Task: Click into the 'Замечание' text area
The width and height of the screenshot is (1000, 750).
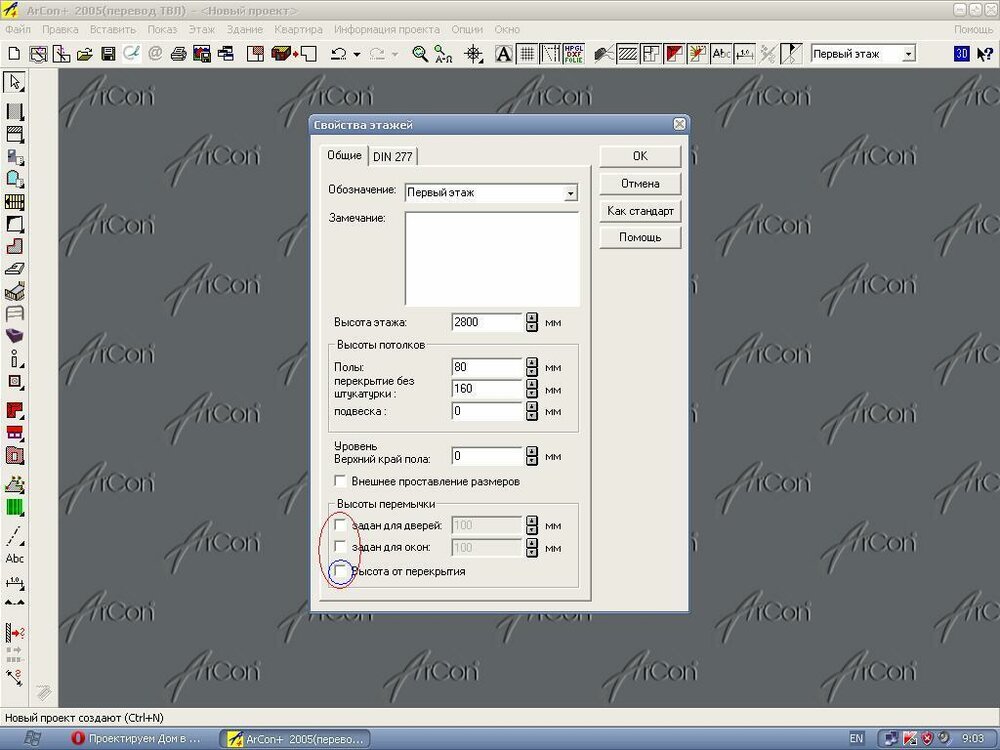Action: [x=492, y=259]
